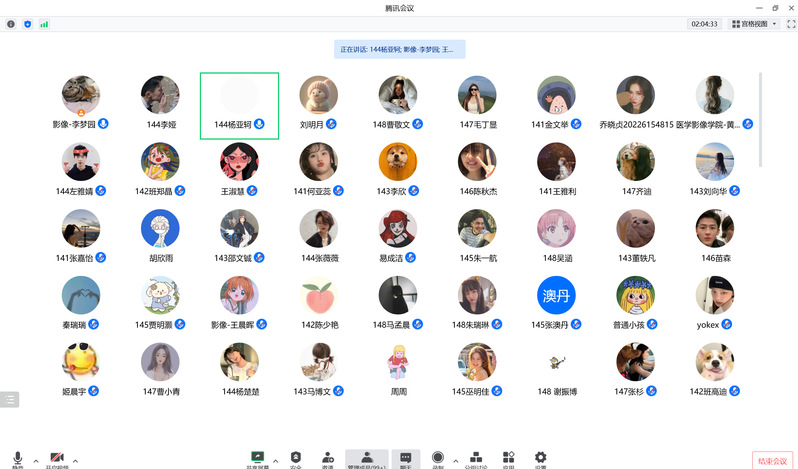
Task: Open the Chat panel
Action: click(405, 458)
